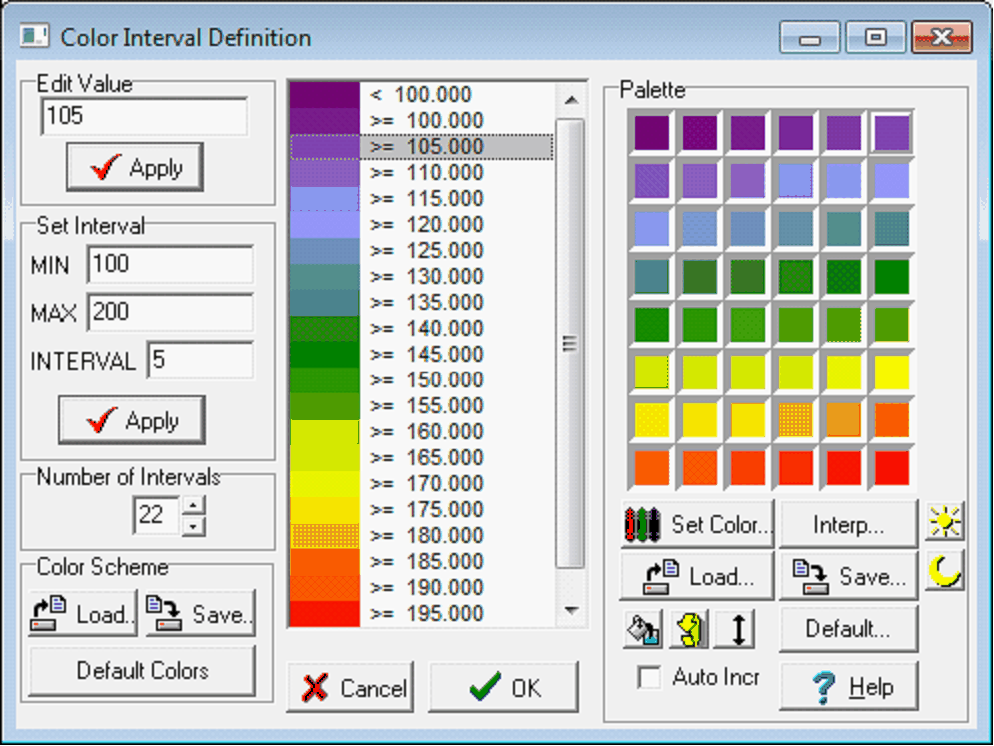Load a palette file in Palette panel
994x746 pixels.
(x=697, y=577)
